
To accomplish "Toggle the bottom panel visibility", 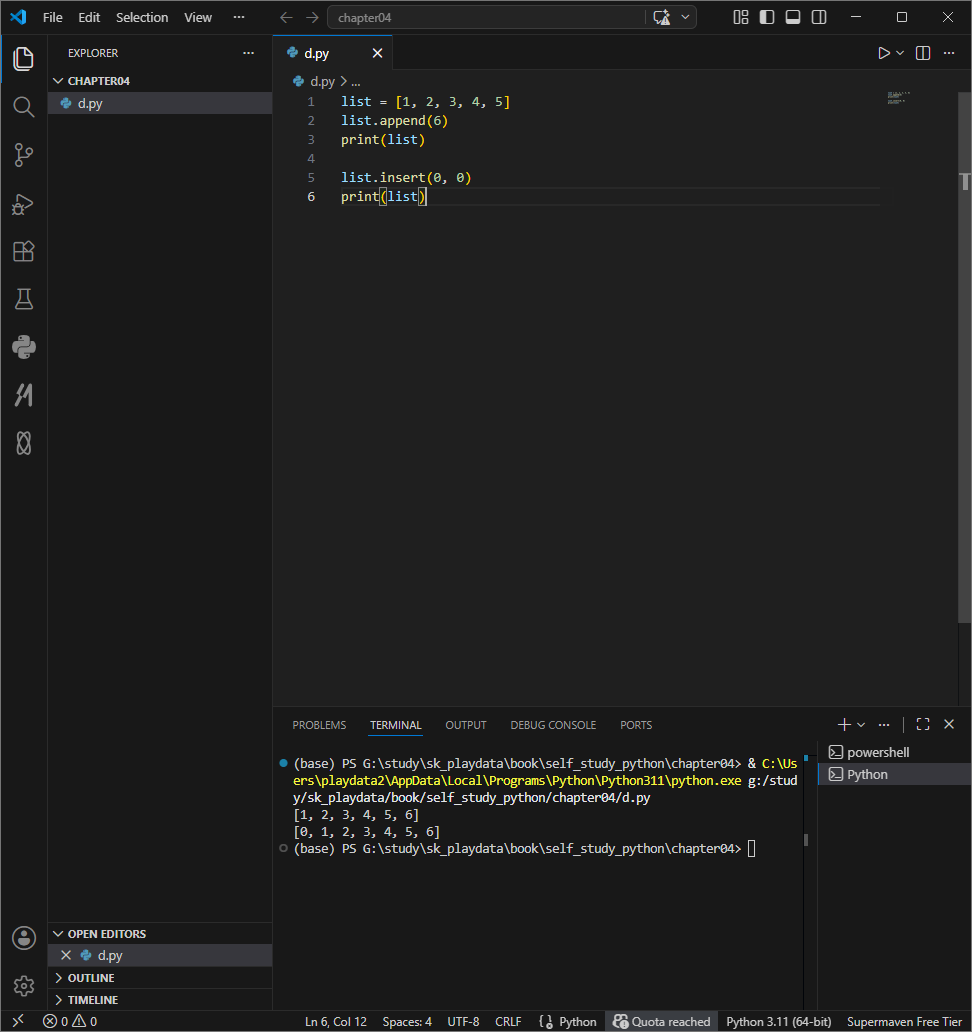I will pyautogui.click(x=793, y=18).
